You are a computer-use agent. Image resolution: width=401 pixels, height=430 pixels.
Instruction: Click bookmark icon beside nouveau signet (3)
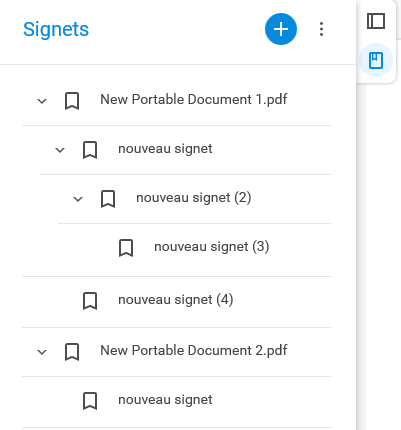126,248
